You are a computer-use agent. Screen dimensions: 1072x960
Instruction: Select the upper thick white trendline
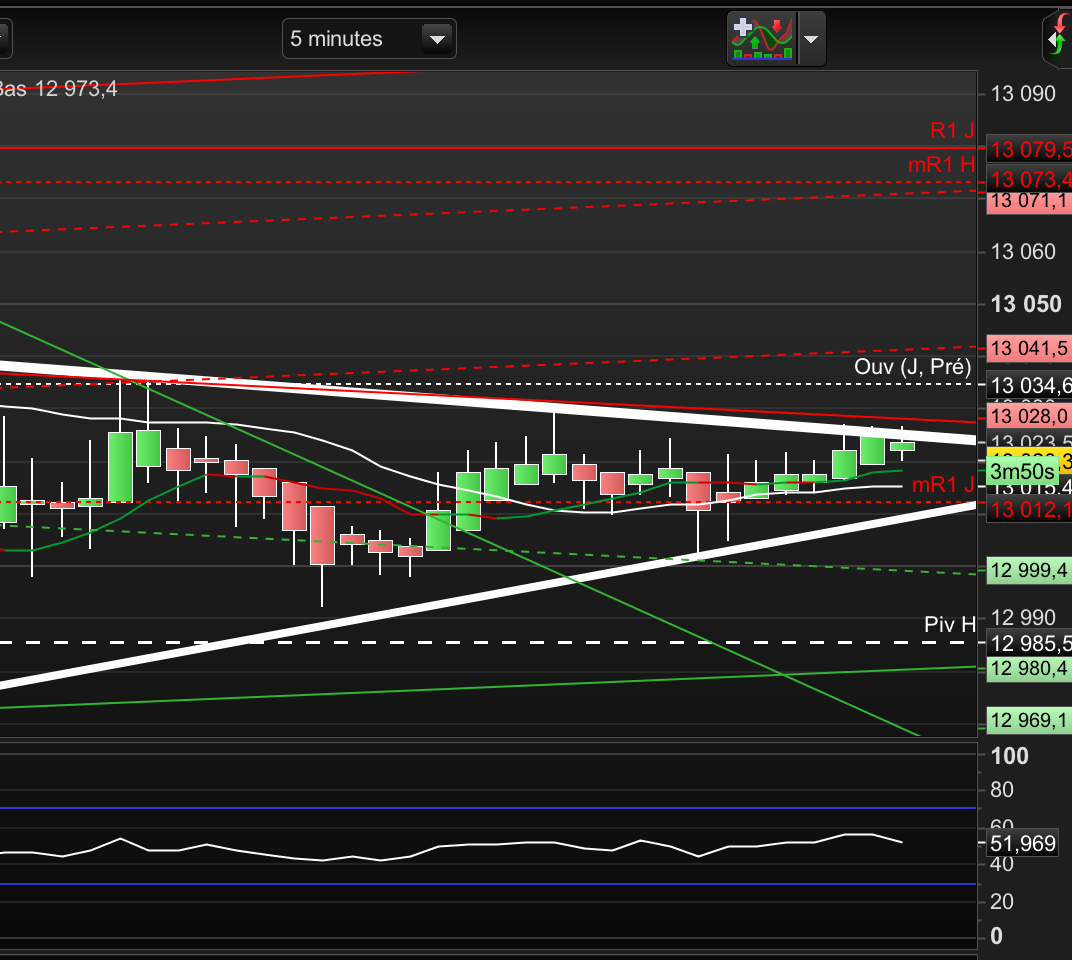488,401
